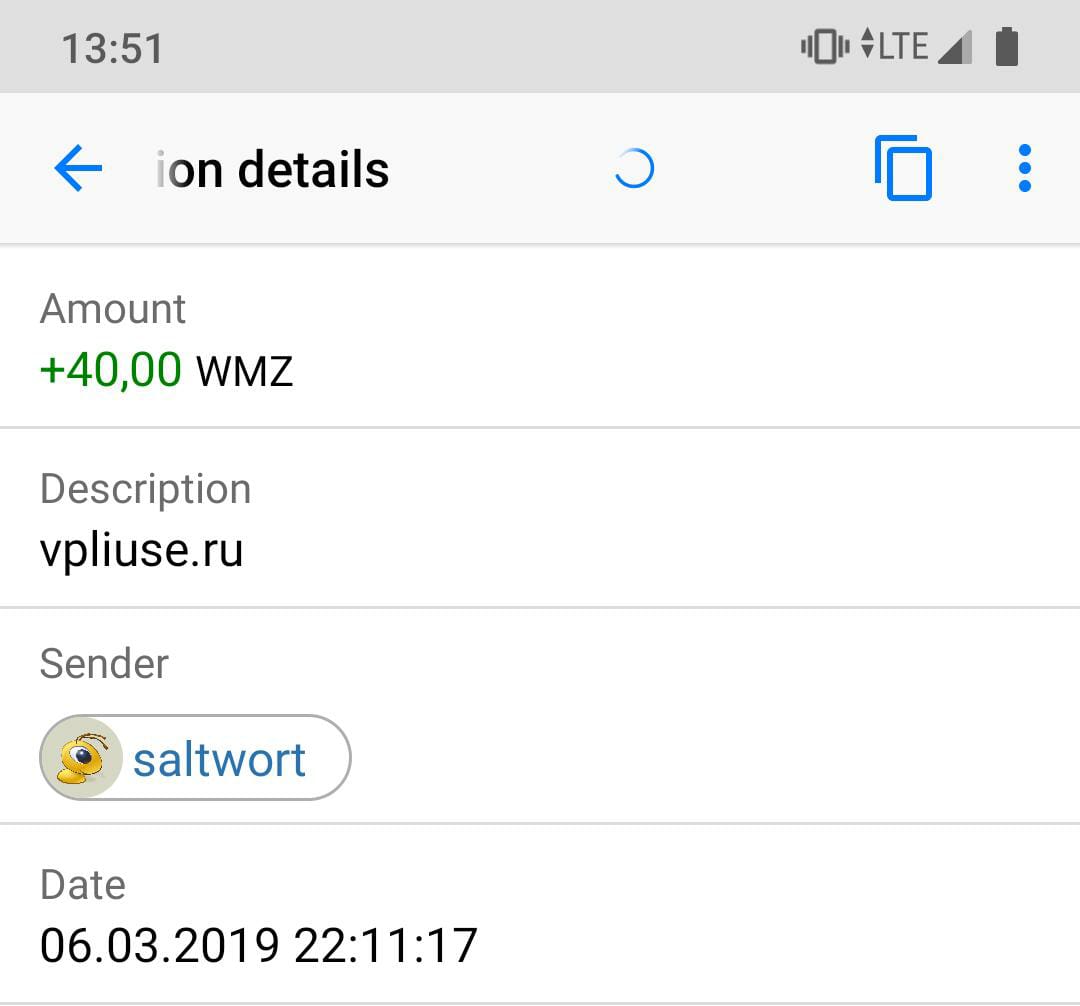Screen dimensions: 1080x1006
Task: Tap the Description field label
Action: pyautogui.click(x=145, y=490)
